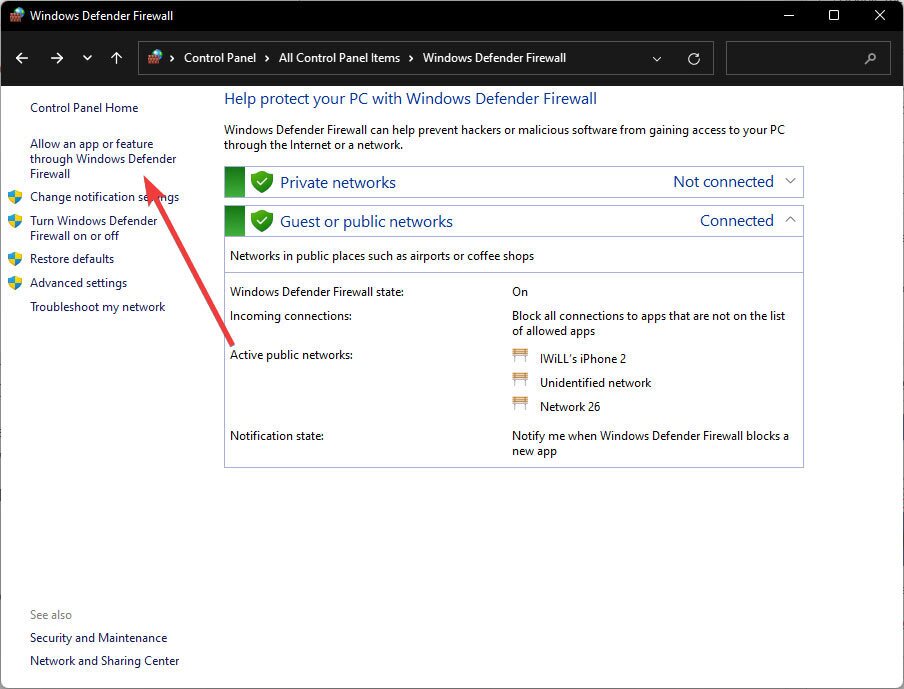The height and width of the screenshot is (689, 904).
Task: Open Advanced settings link
Action: click(x=78, y=283)
